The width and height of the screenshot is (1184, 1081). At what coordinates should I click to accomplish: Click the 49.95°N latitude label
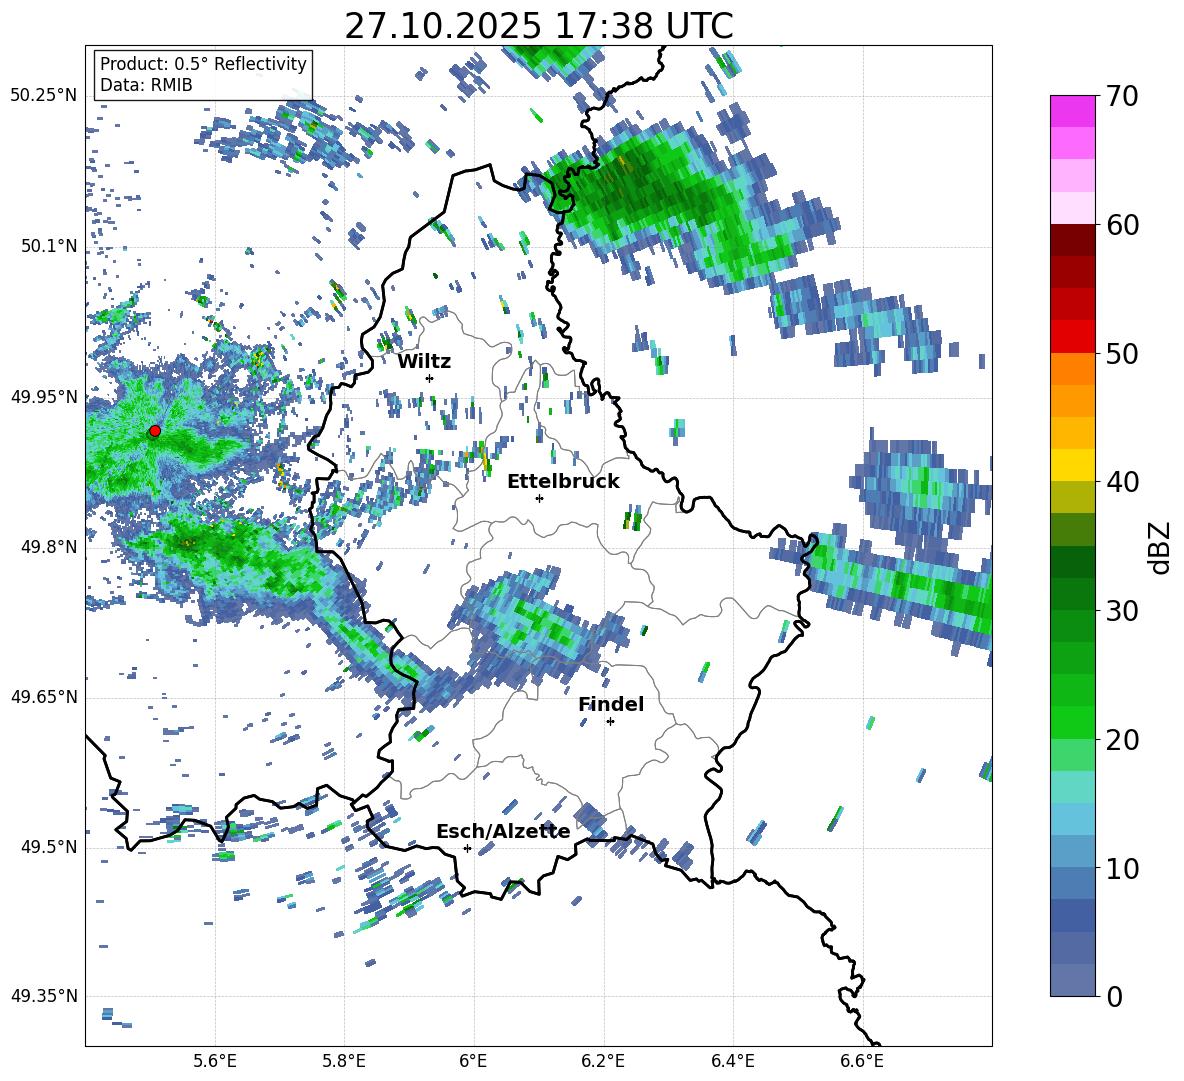pyautogui.click(x=44, y=396)
